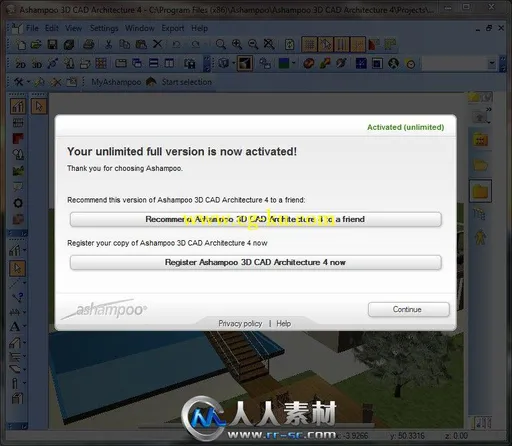Viewport: 512px width, 446px height.
Task: Expand the 3D cube view mode dropdown arrow
Action: pyautogui.click(x=233, y=63)
